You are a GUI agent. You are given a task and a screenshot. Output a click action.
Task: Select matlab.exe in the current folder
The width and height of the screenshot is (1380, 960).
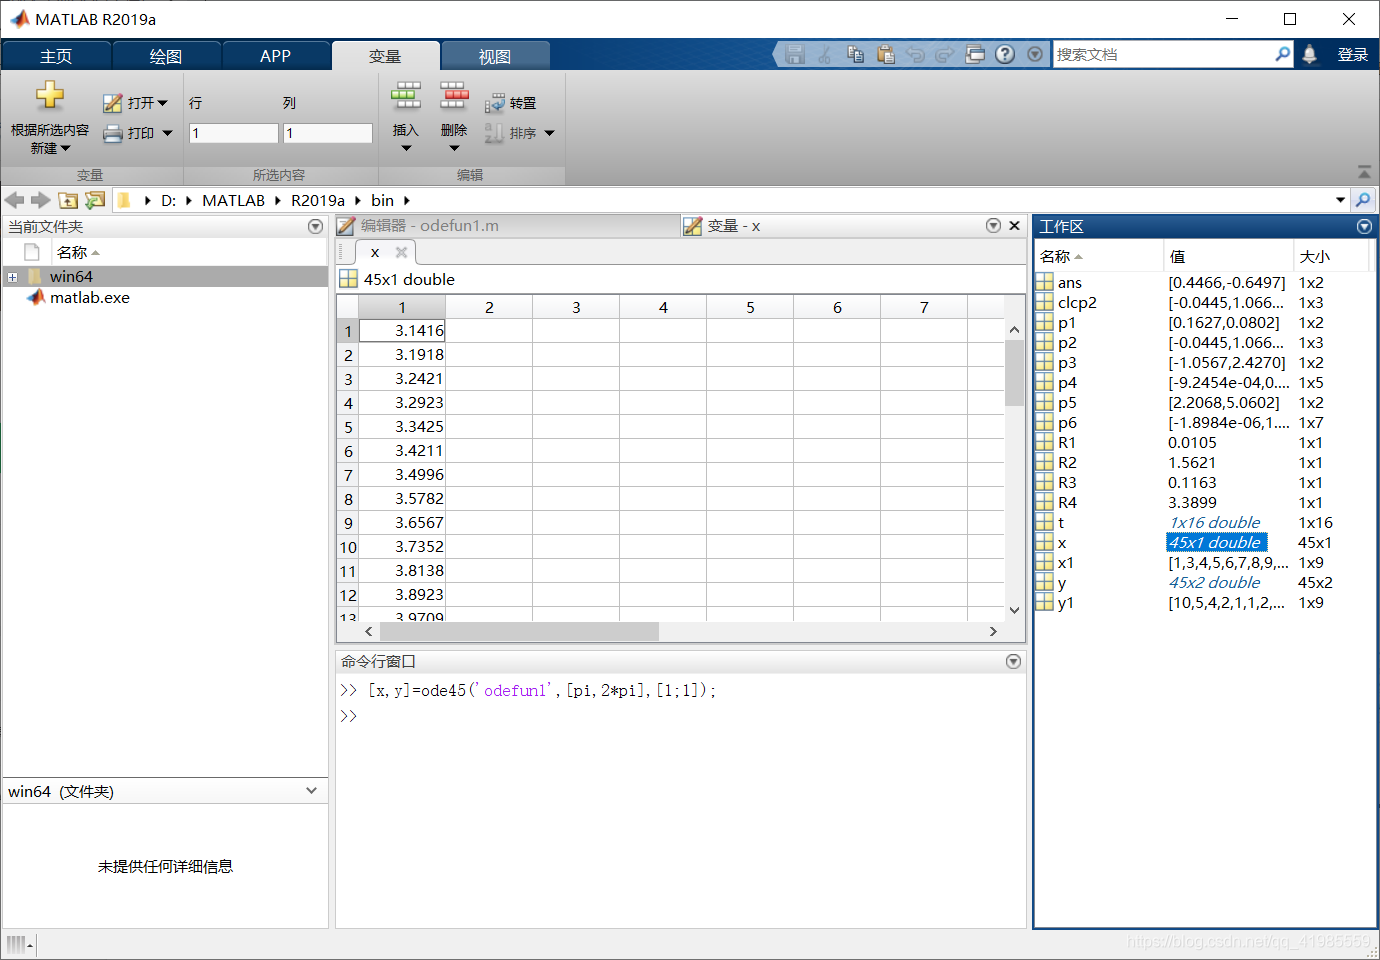tap(90, 297)
